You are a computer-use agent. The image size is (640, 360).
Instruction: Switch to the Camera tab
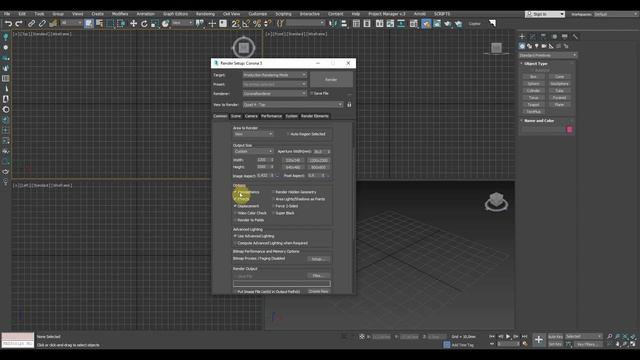(x=251, y=116)
